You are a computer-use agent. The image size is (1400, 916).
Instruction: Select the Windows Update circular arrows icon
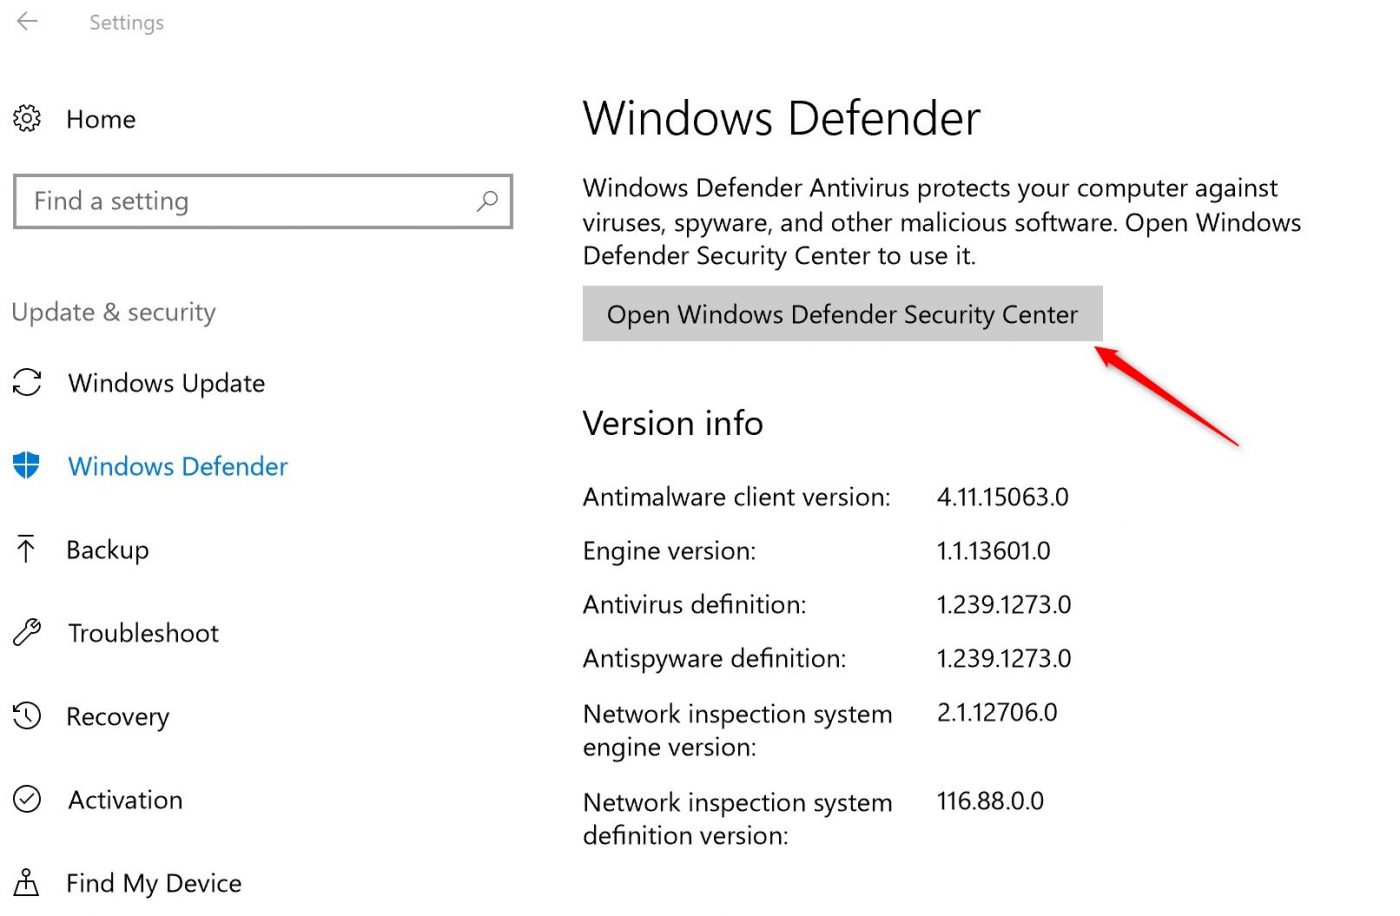[28, 383]
